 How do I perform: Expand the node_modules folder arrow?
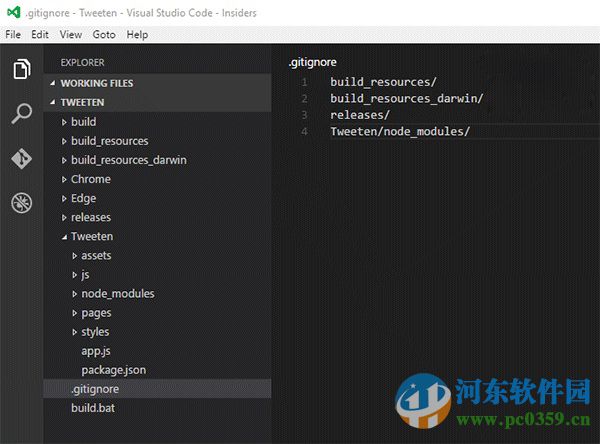click(x=75, y=294)
